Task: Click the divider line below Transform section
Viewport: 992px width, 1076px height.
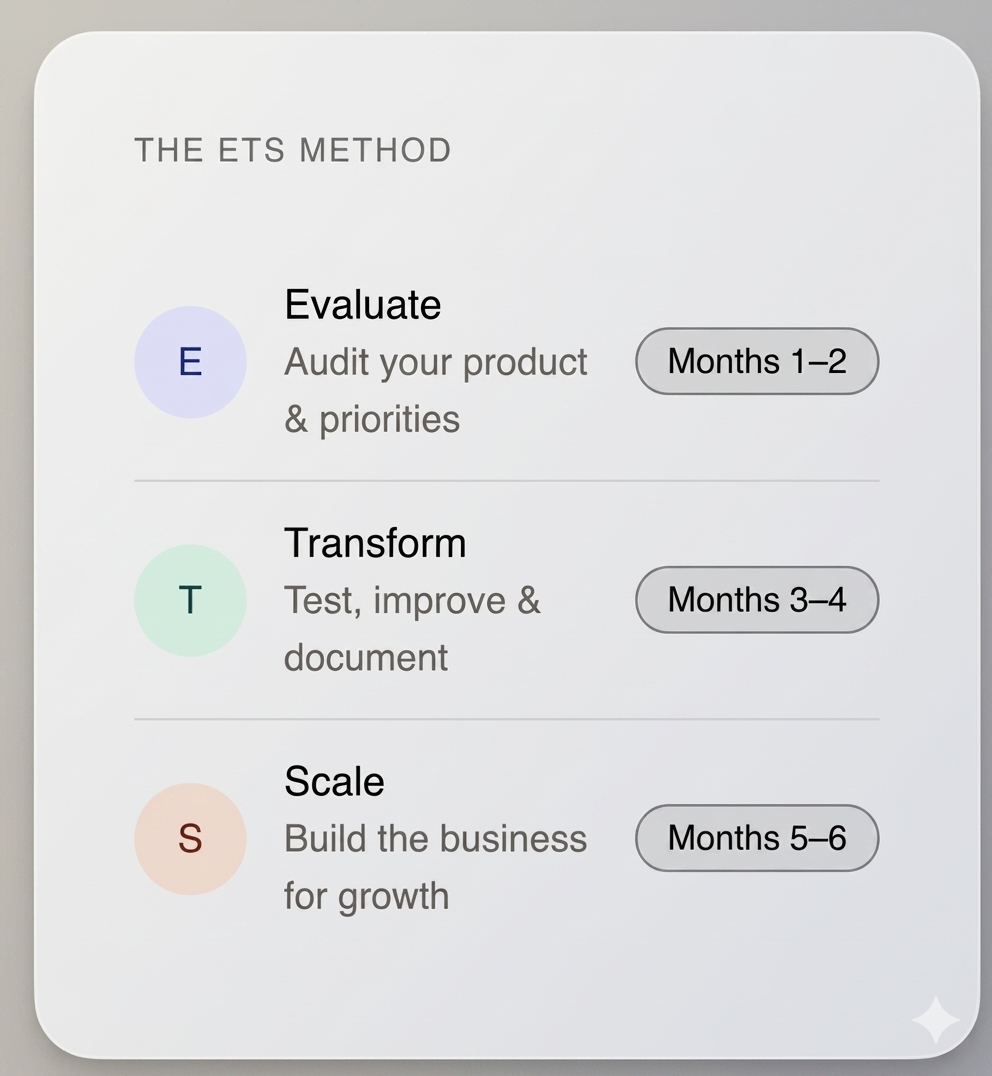Action: click(x=506, y=719)
